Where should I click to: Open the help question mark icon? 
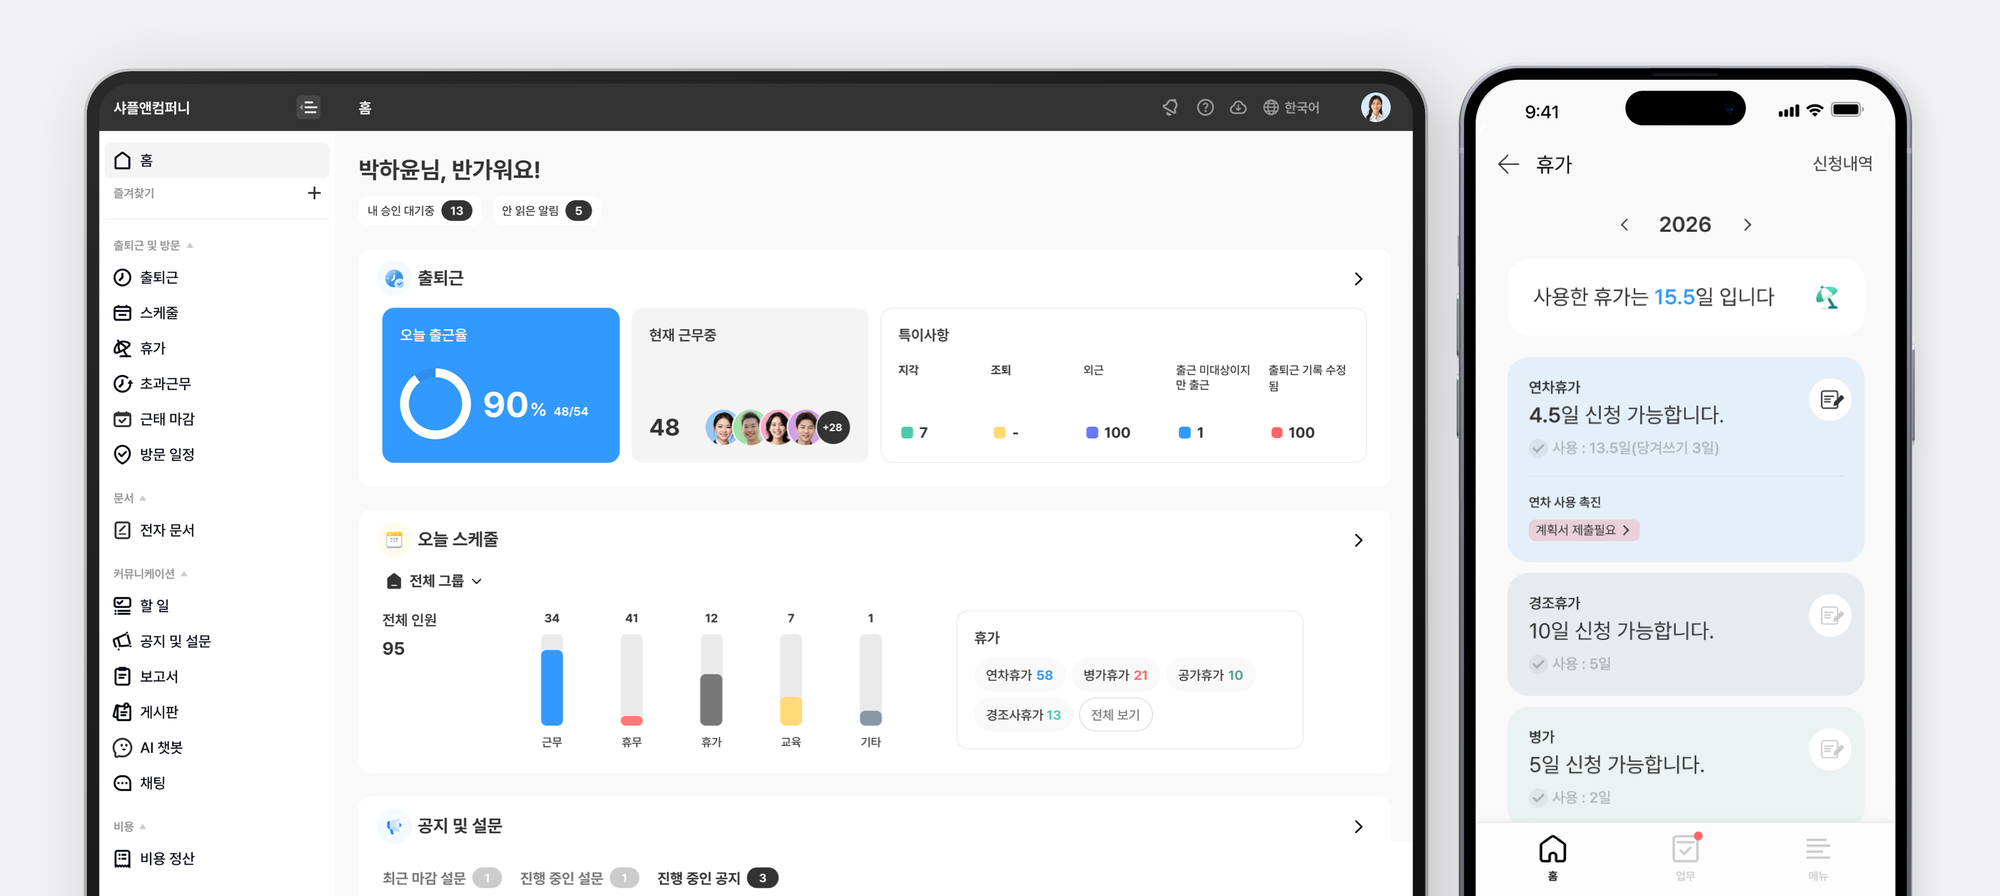pyautogui.click(x=1205, y=107)
